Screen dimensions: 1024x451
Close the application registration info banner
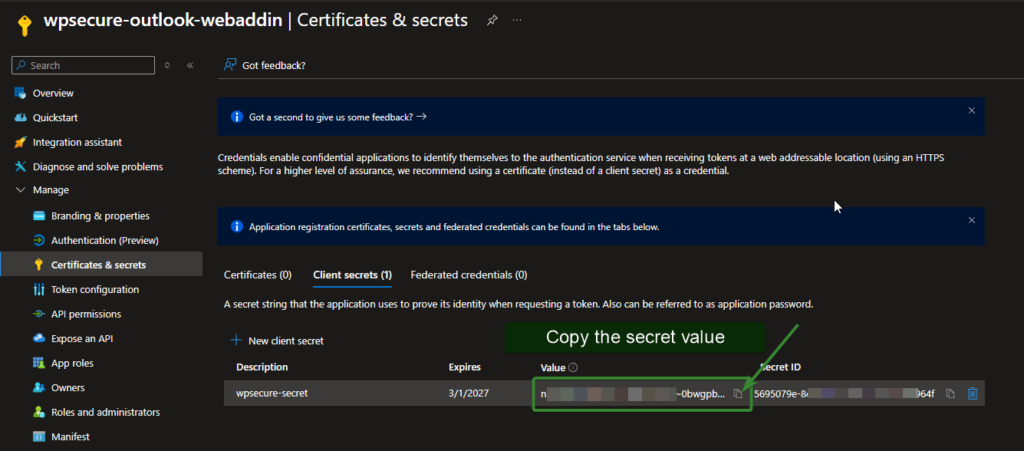tap(971, 220)
